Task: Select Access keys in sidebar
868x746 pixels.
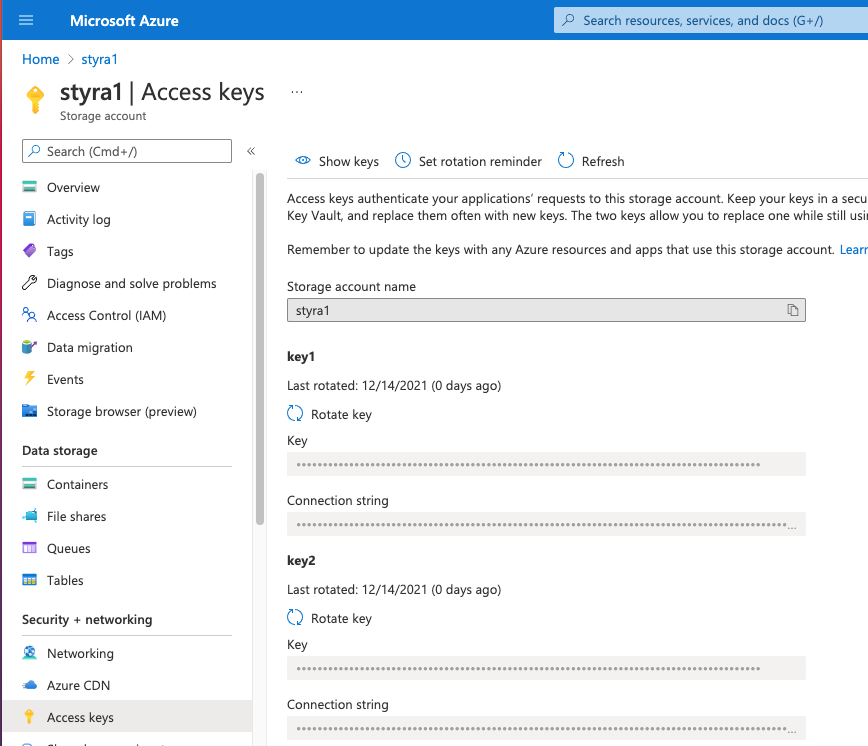Action: click(127, 718)
